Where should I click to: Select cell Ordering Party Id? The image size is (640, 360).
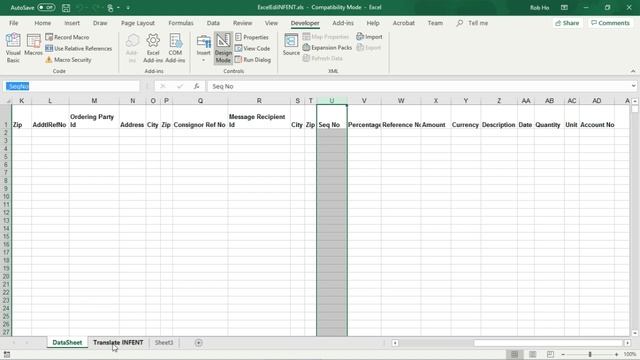pos(94,117)
